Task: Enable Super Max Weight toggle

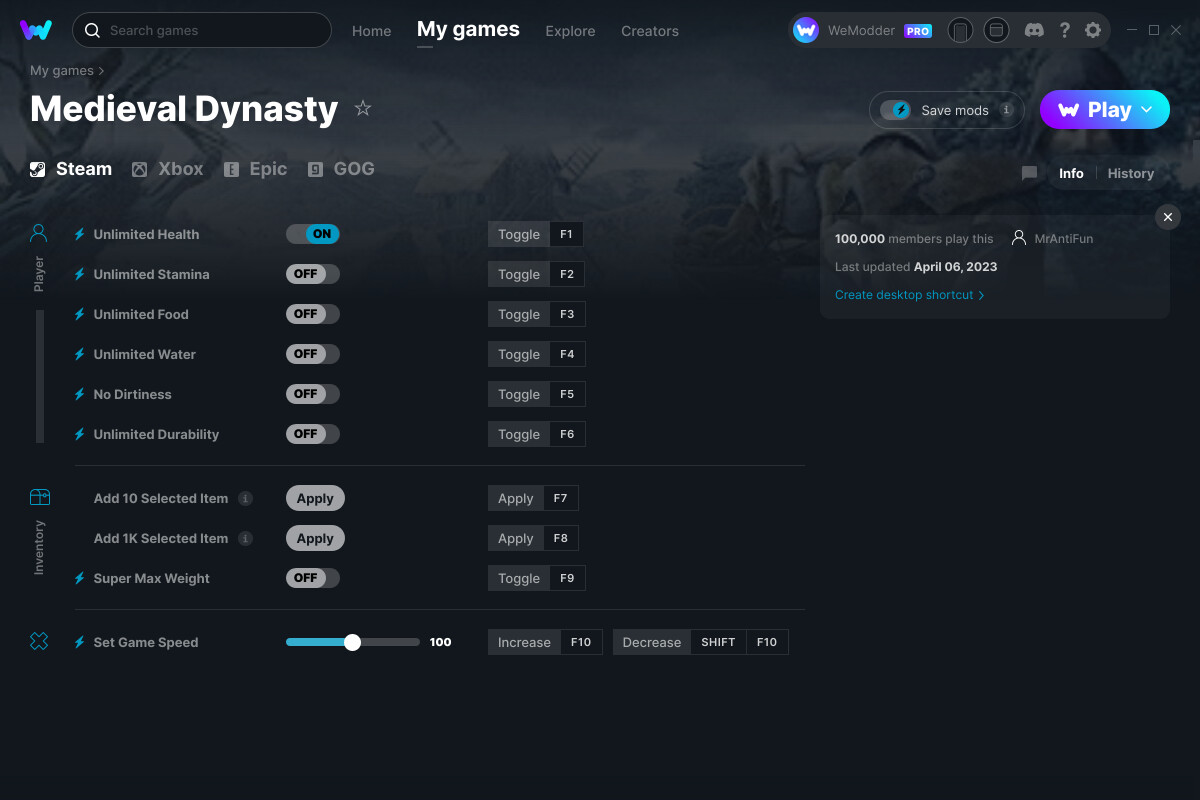Action: coord(313,578)
